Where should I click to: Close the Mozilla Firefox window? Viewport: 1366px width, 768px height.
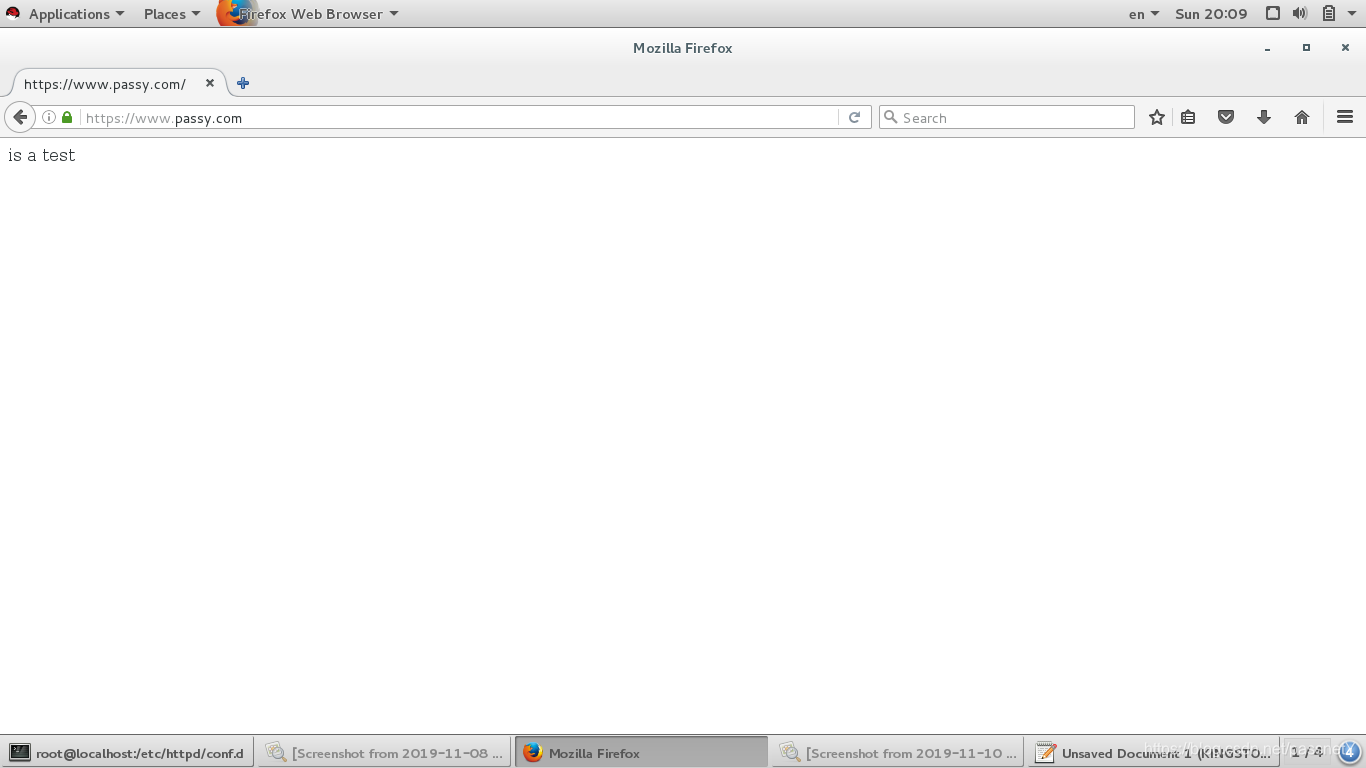pos(1345,48)
